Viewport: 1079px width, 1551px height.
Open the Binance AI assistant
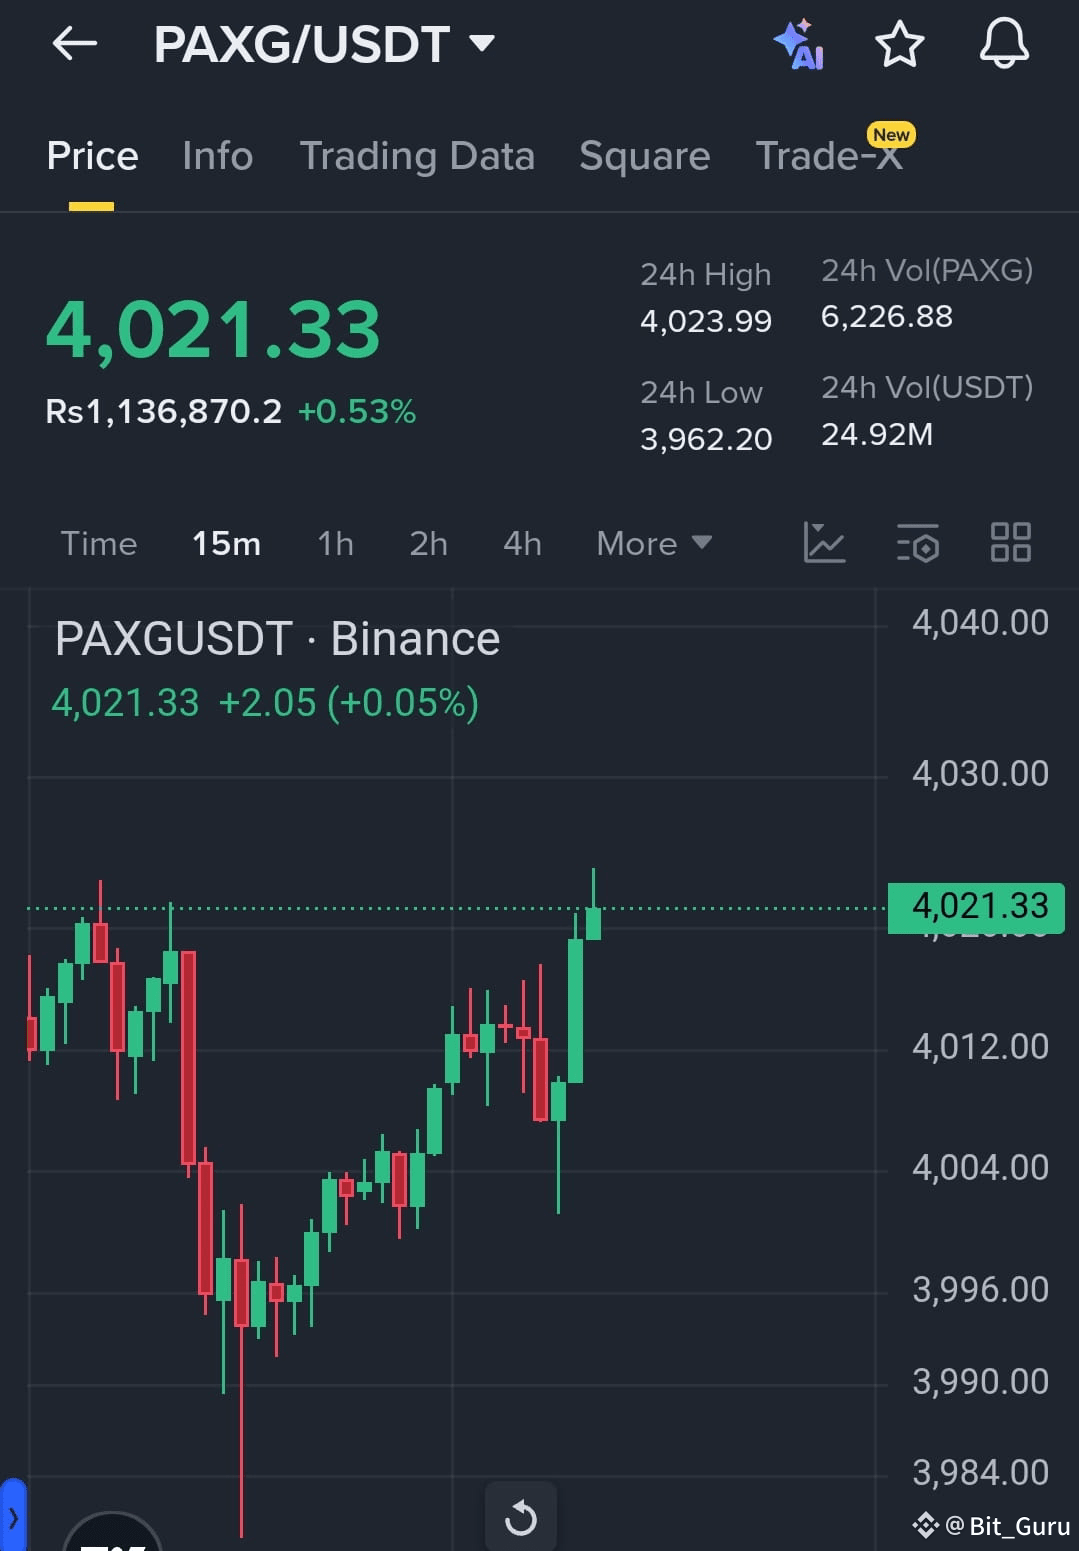pos(798,44)
